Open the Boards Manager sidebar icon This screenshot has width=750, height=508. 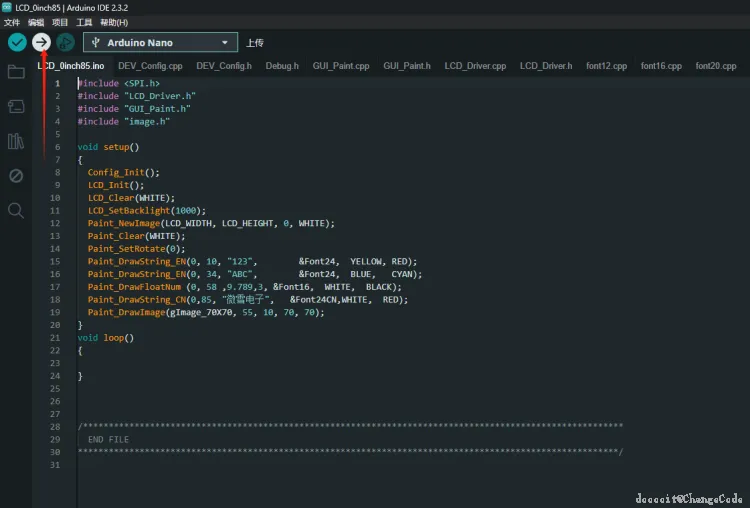[16, 106]
